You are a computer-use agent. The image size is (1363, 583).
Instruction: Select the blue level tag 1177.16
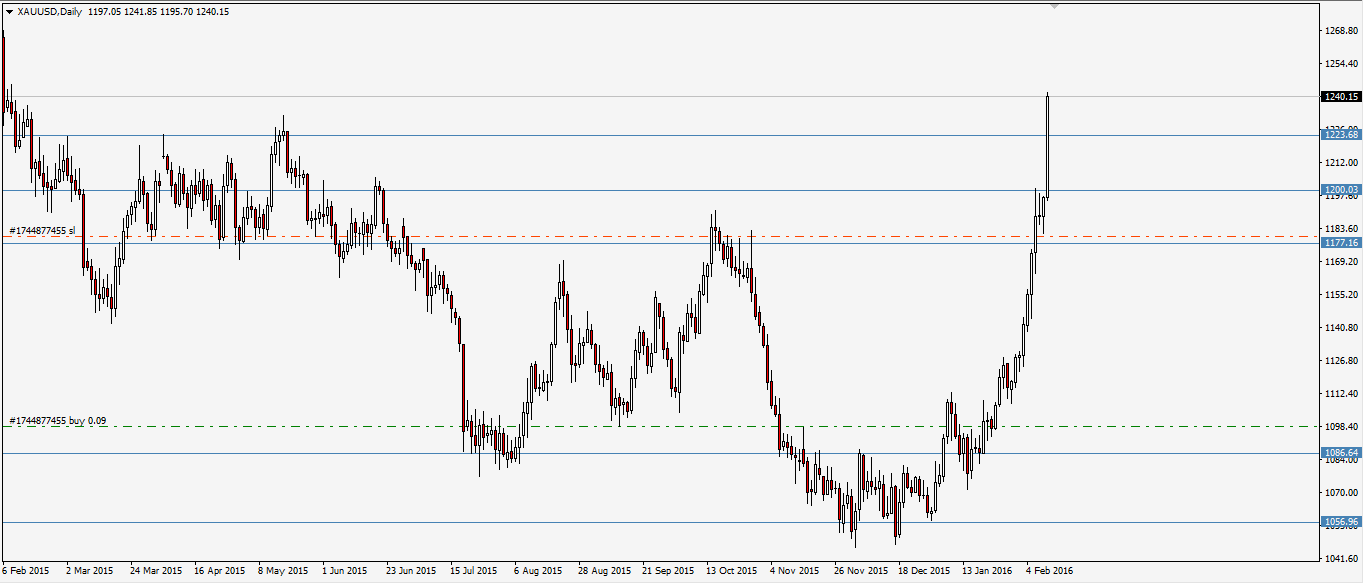(x=1341, y=243)
